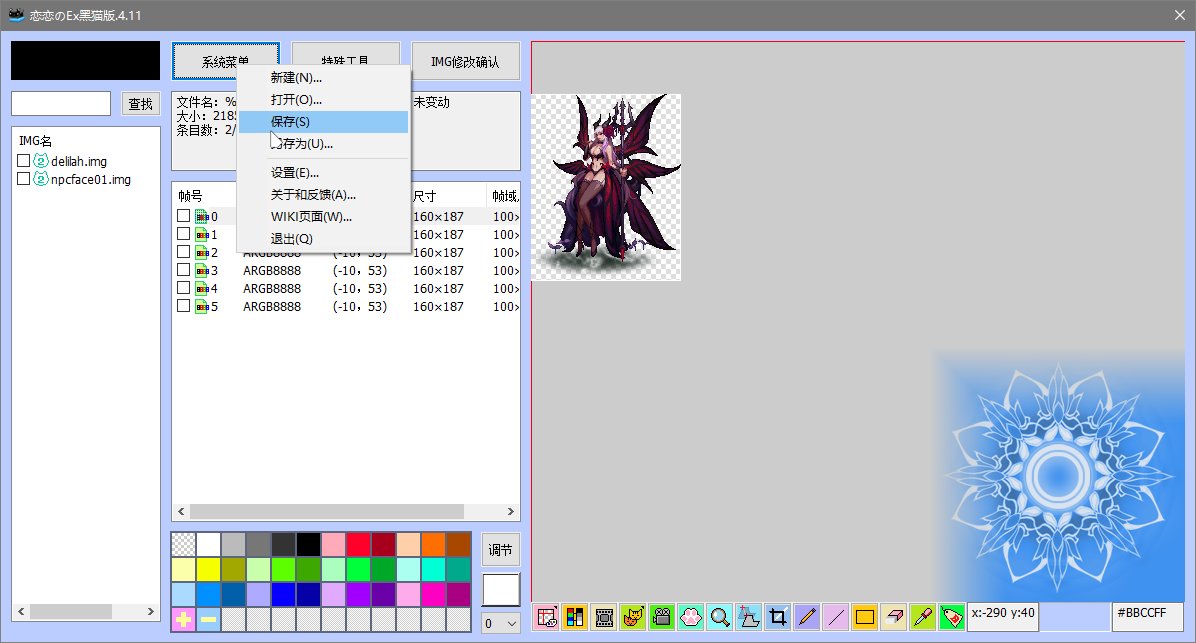
Task: Click the frame 4 image icon
Action: pyautogui.click(x=202, y=289)
